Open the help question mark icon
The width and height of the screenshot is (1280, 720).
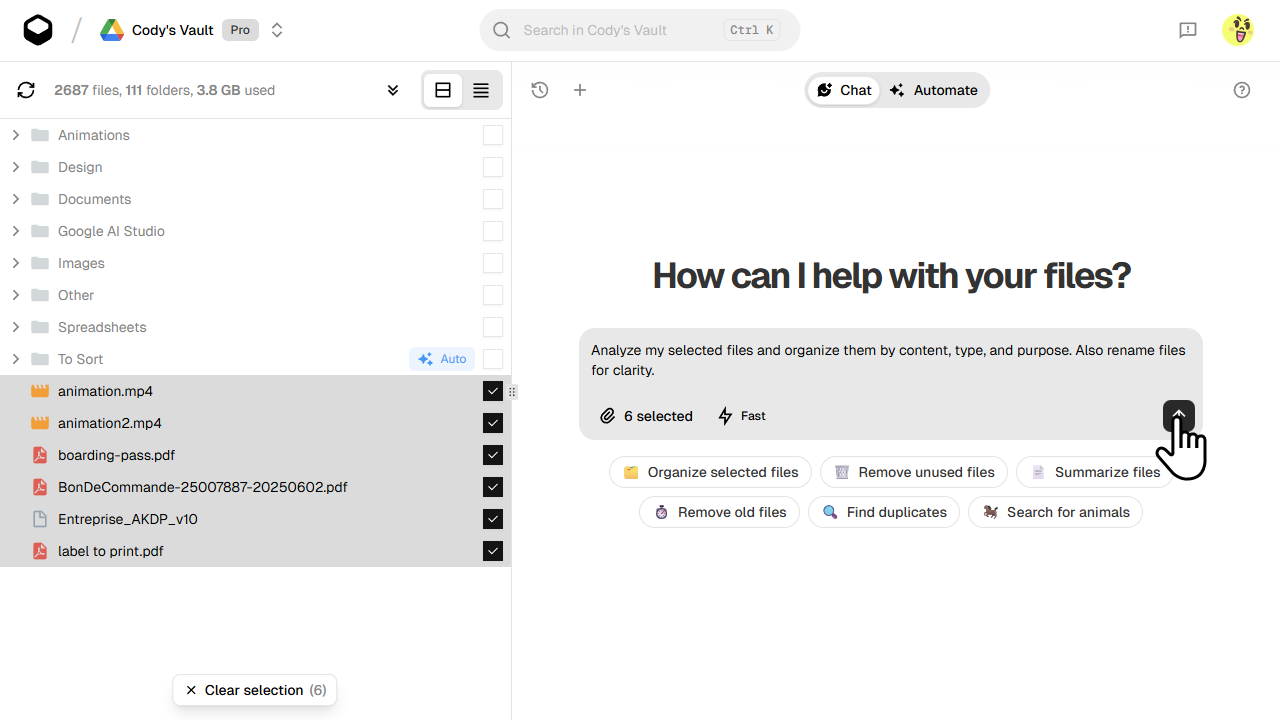[1242, 90]
